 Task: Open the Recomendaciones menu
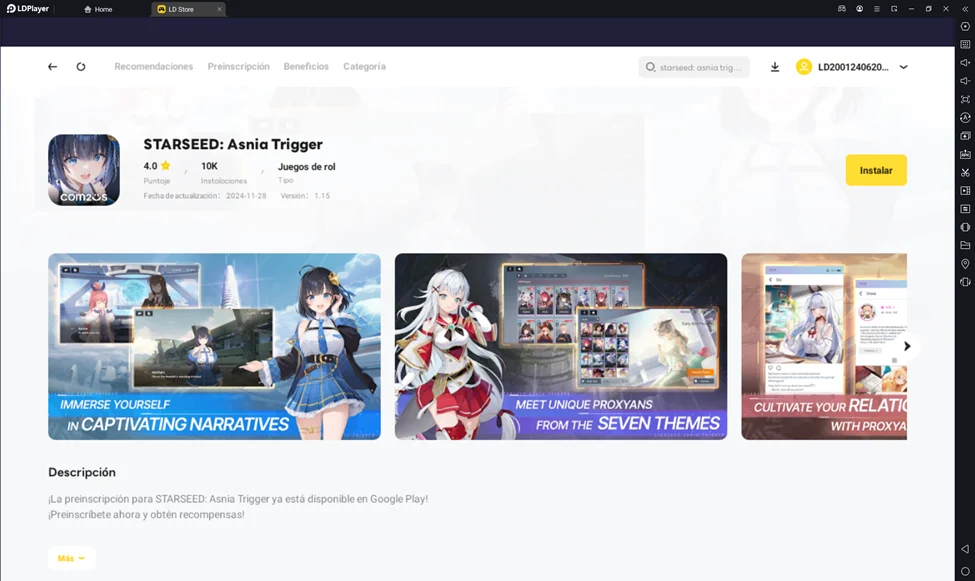click(154, 67)
